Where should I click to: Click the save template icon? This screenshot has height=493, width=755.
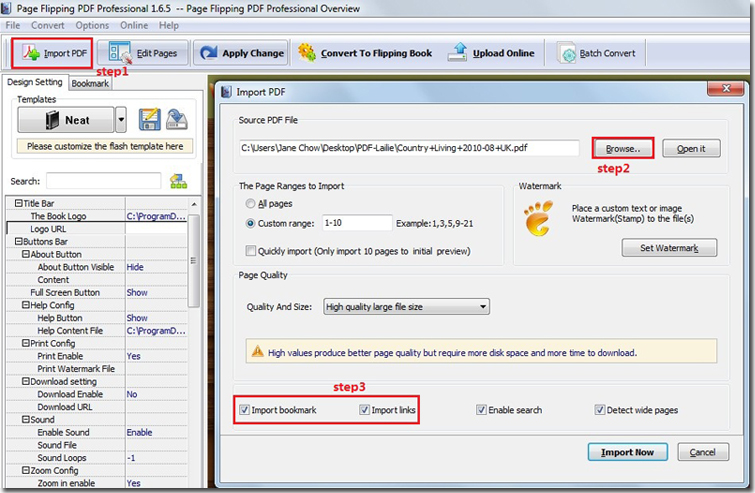point(150,119)
